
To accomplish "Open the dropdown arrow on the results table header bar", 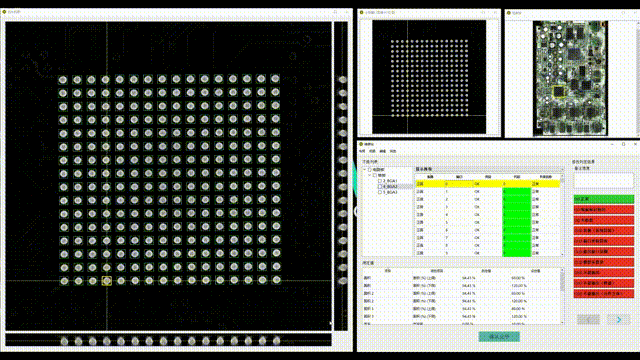I will click(562, 169).
